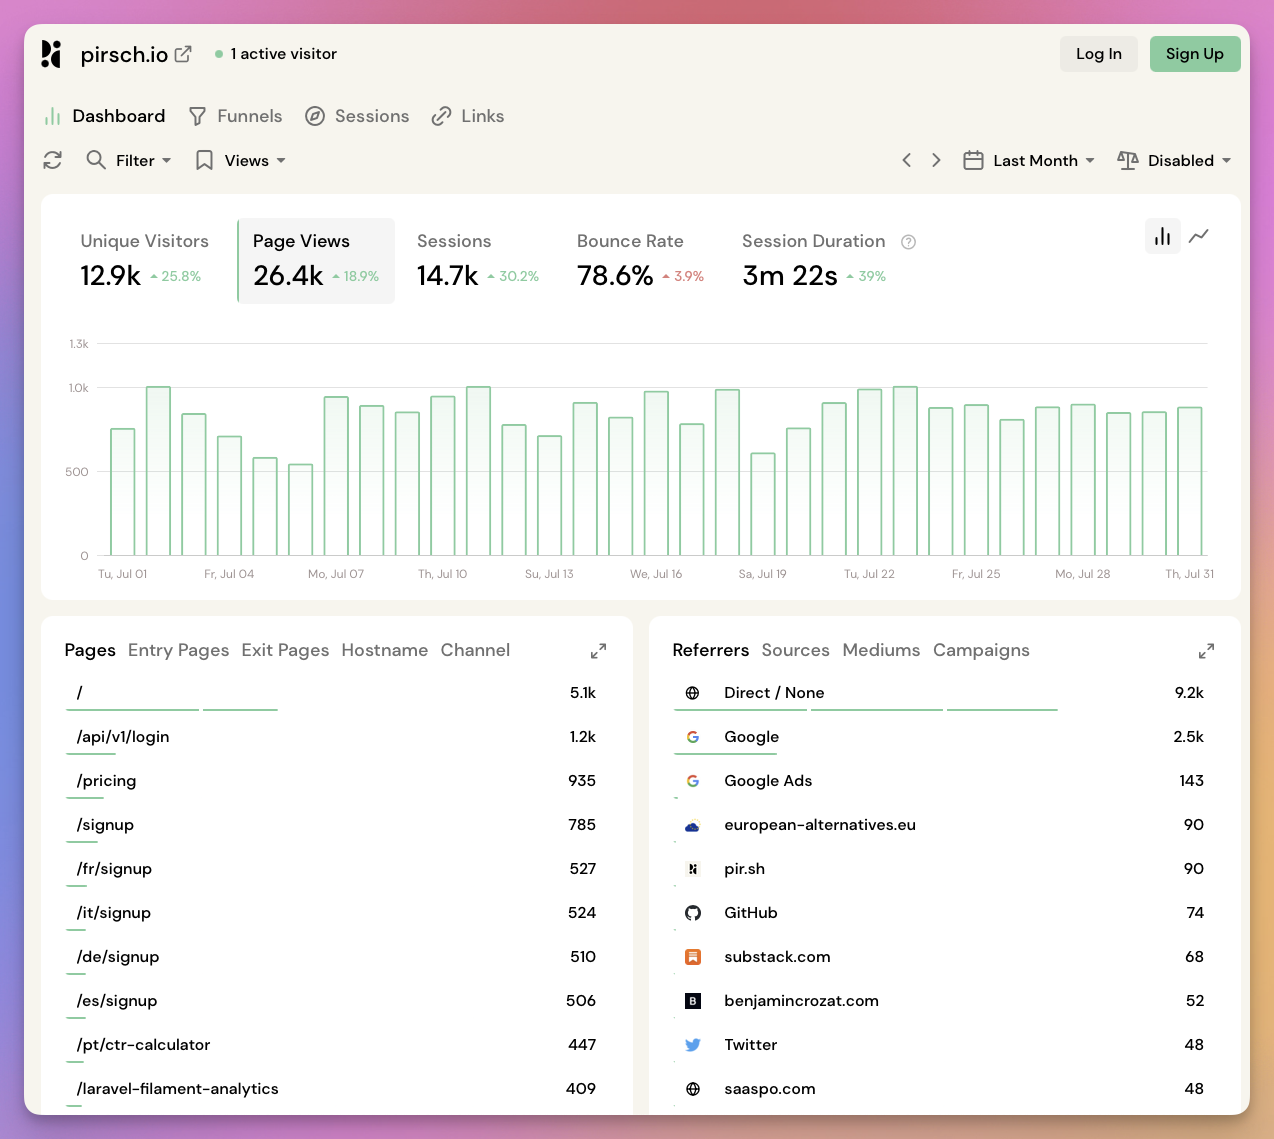Screen dimensions: 1274x1139
Task: Open pirsch.io via the external link icon
Action: tap(182, 54)
